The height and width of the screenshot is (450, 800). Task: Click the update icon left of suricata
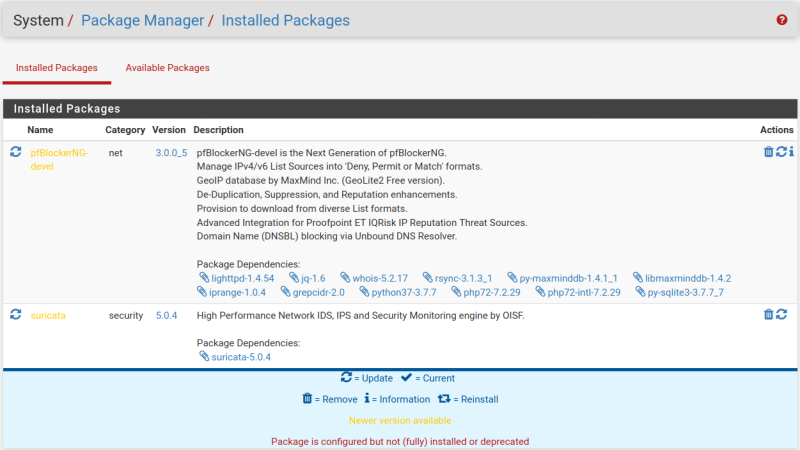(x=16, y=315)
